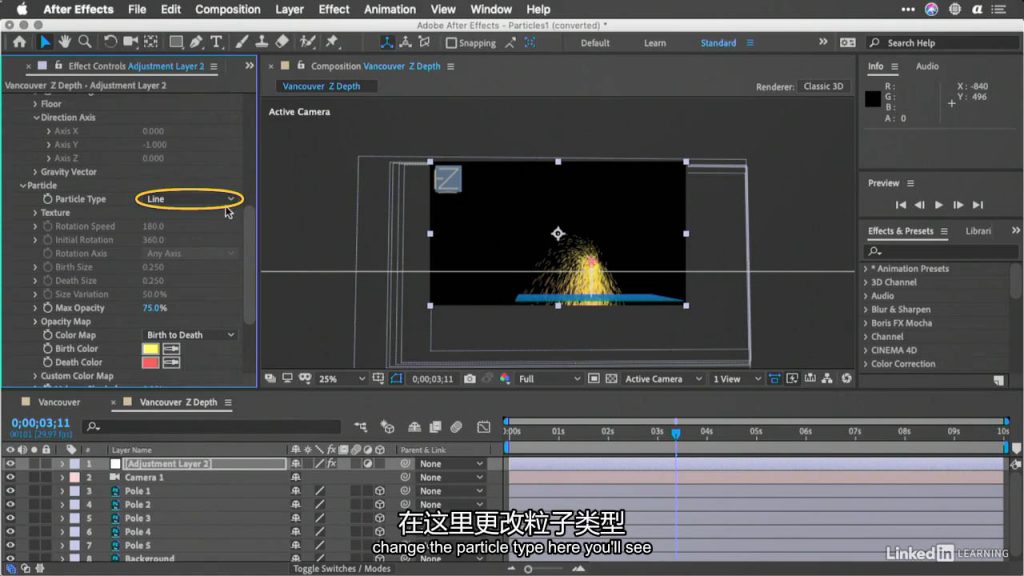
Task: Open the Birth Color yellow swatch
Action: pos(150,349)
